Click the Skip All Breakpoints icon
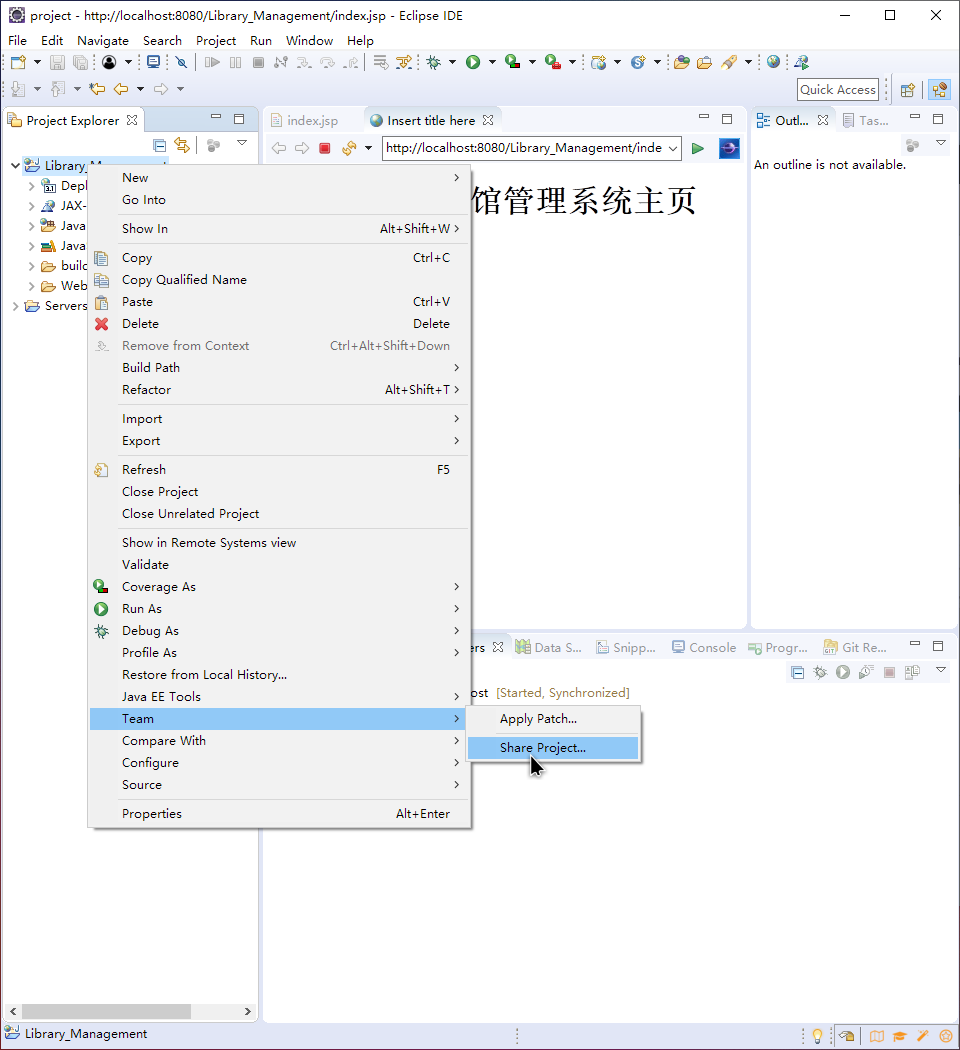This screenshot has height=1050, width=960. click(181, 62)
